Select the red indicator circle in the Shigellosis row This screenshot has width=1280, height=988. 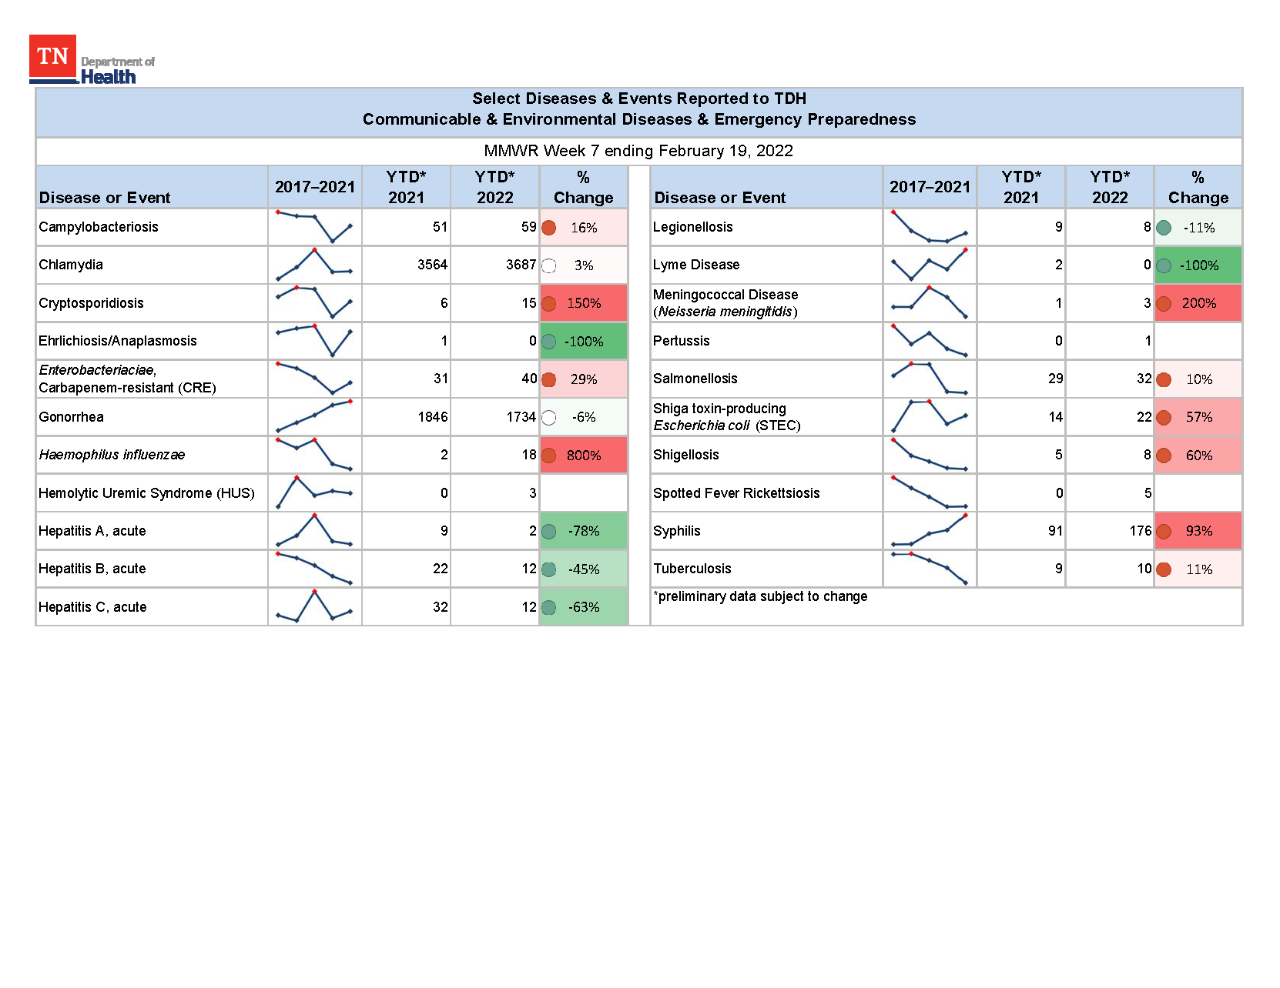(1164, 456)
